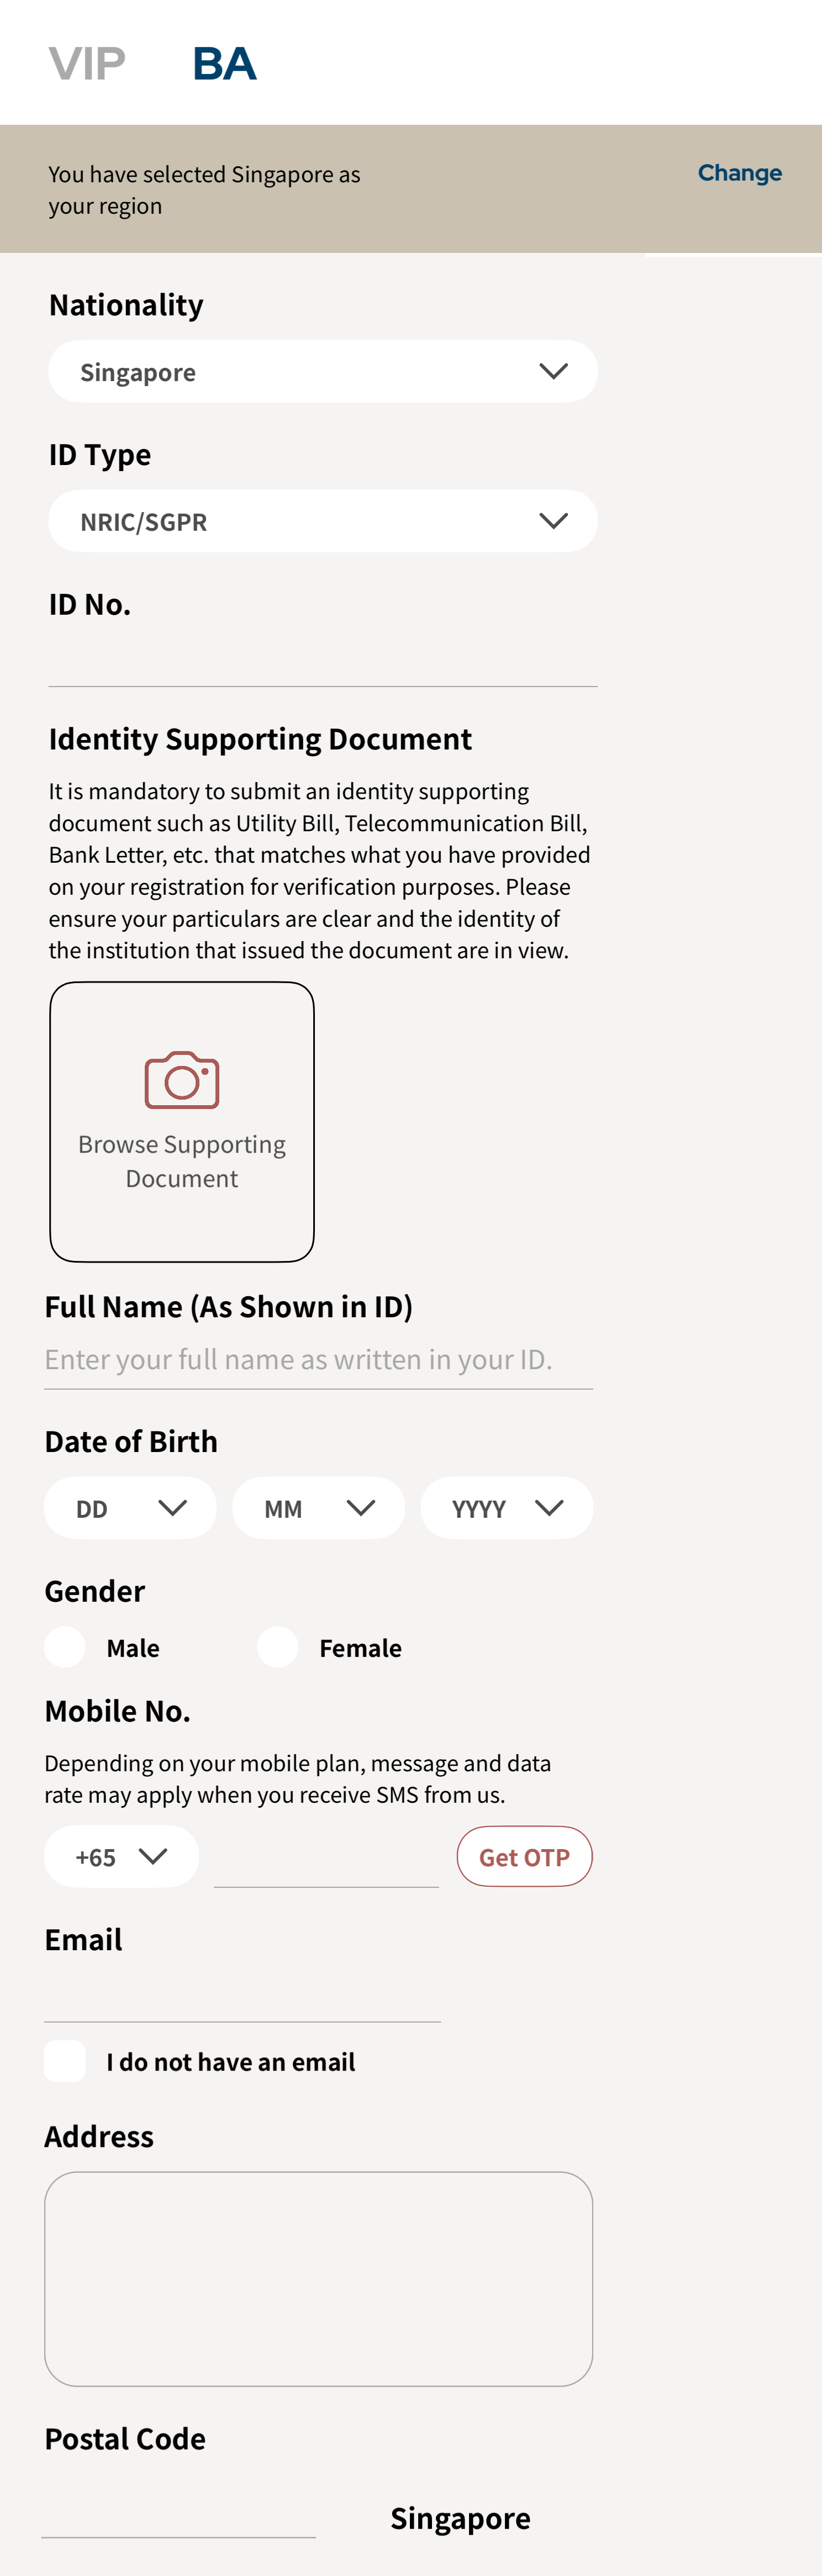The width and height of the screenshot is (822, 2576).
Task: Open the DD day dropdown
Action: [x=130, y=1508]
